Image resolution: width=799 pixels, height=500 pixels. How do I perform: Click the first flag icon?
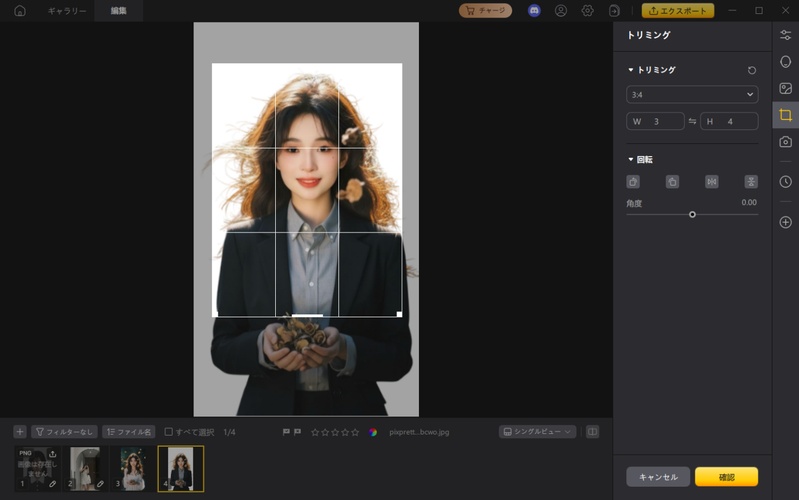[x=286, y=432]
